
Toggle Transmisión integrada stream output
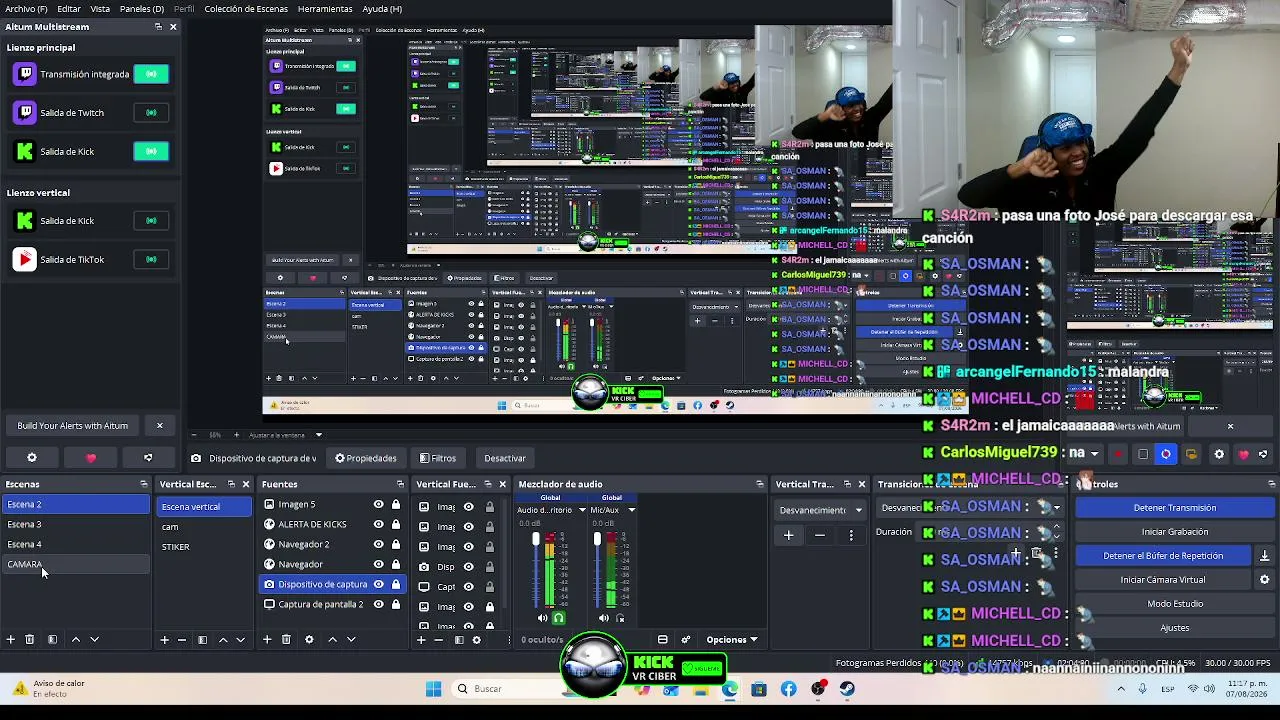coord(151,74)
